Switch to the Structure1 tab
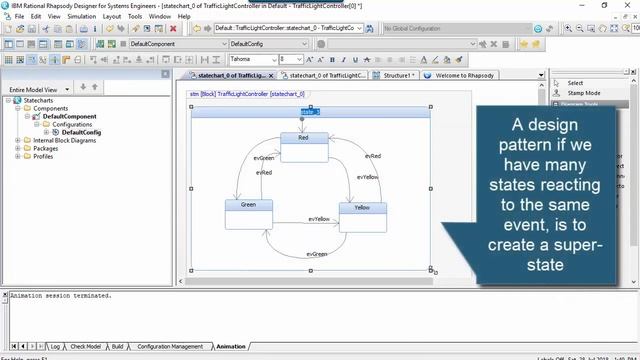The height and width of the screenshot is (360, 640). pyautogui.click(x=395, y=76)
